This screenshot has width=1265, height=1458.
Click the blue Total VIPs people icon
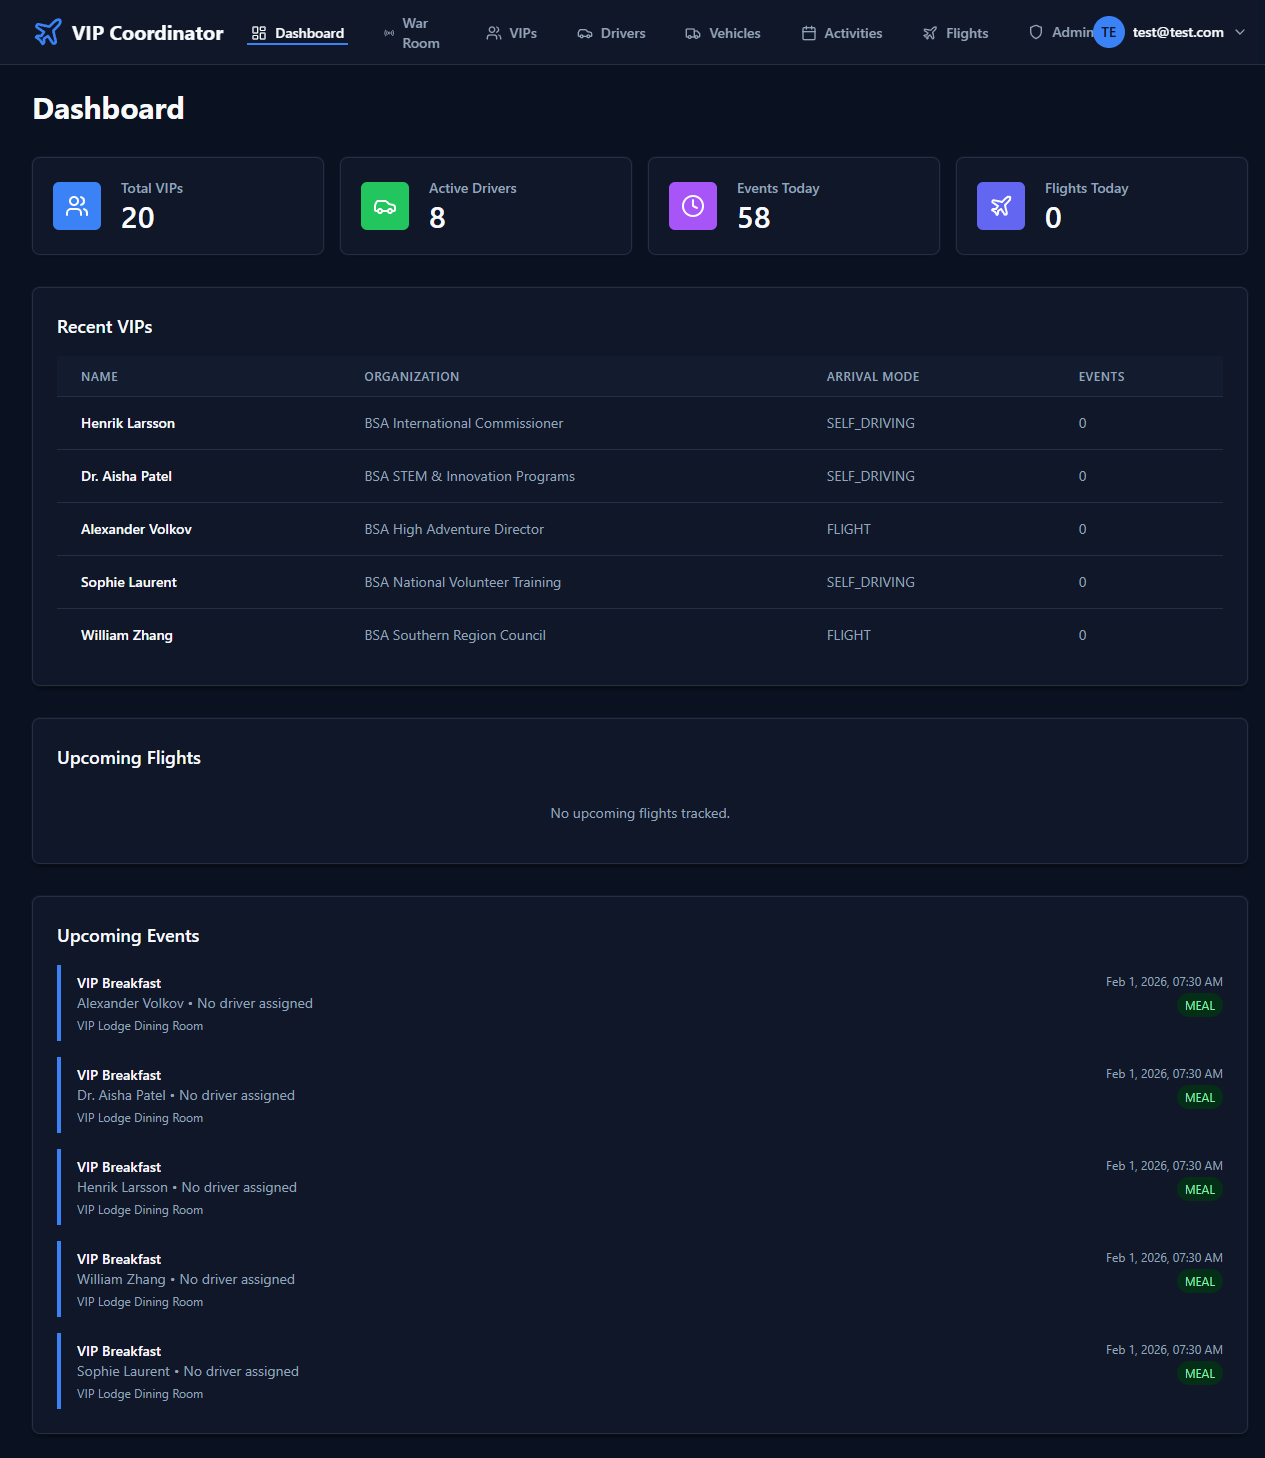click(x=77, y=206)
